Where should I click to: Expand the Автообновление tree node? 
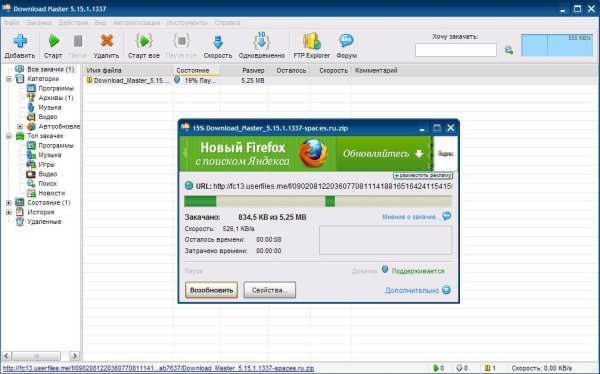point(20,126)
